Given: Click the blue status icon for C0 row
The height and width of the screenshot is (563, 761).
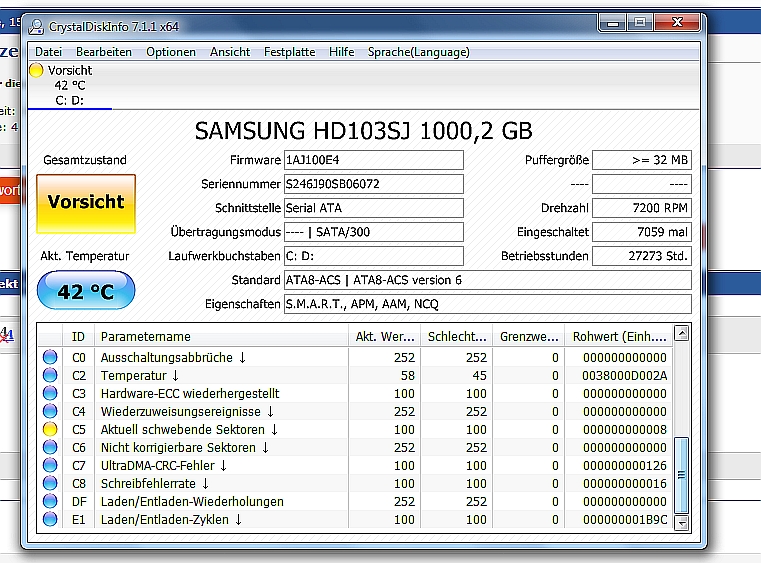Looking at the screenshot, I should (50, 357).
